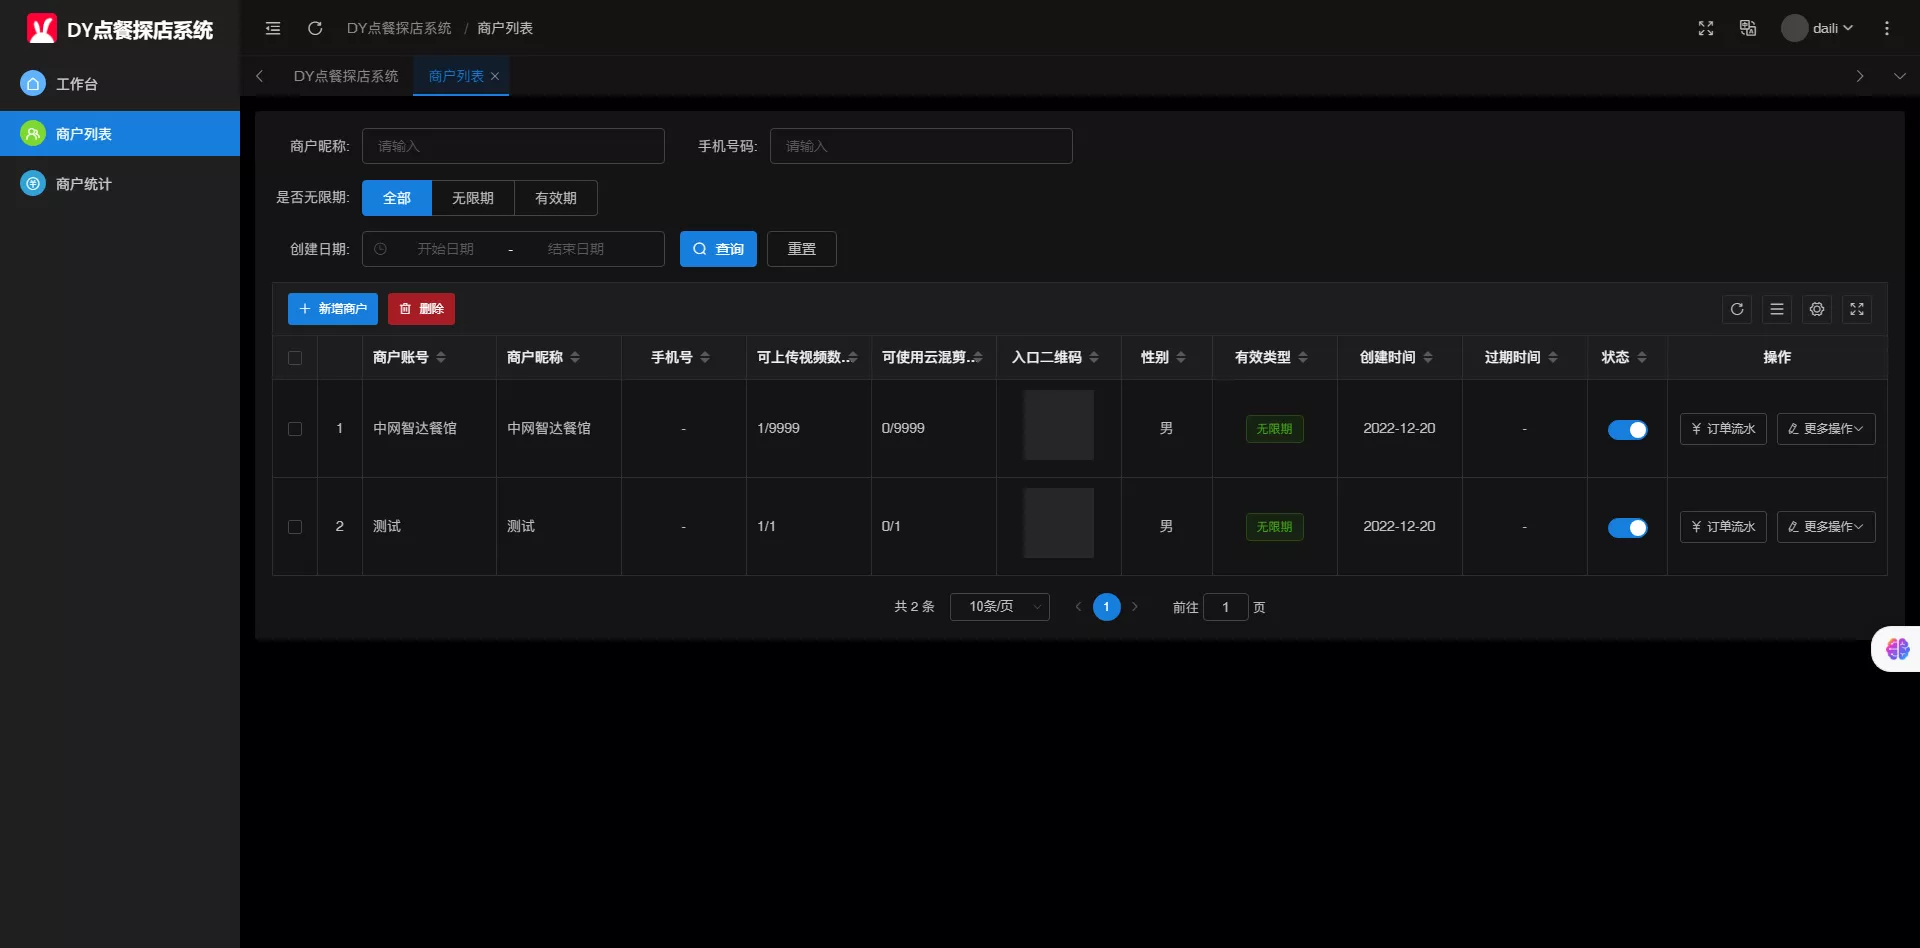Open table density settings icon
Screen dimensions: 1920x948
(x=1777, y=310)
